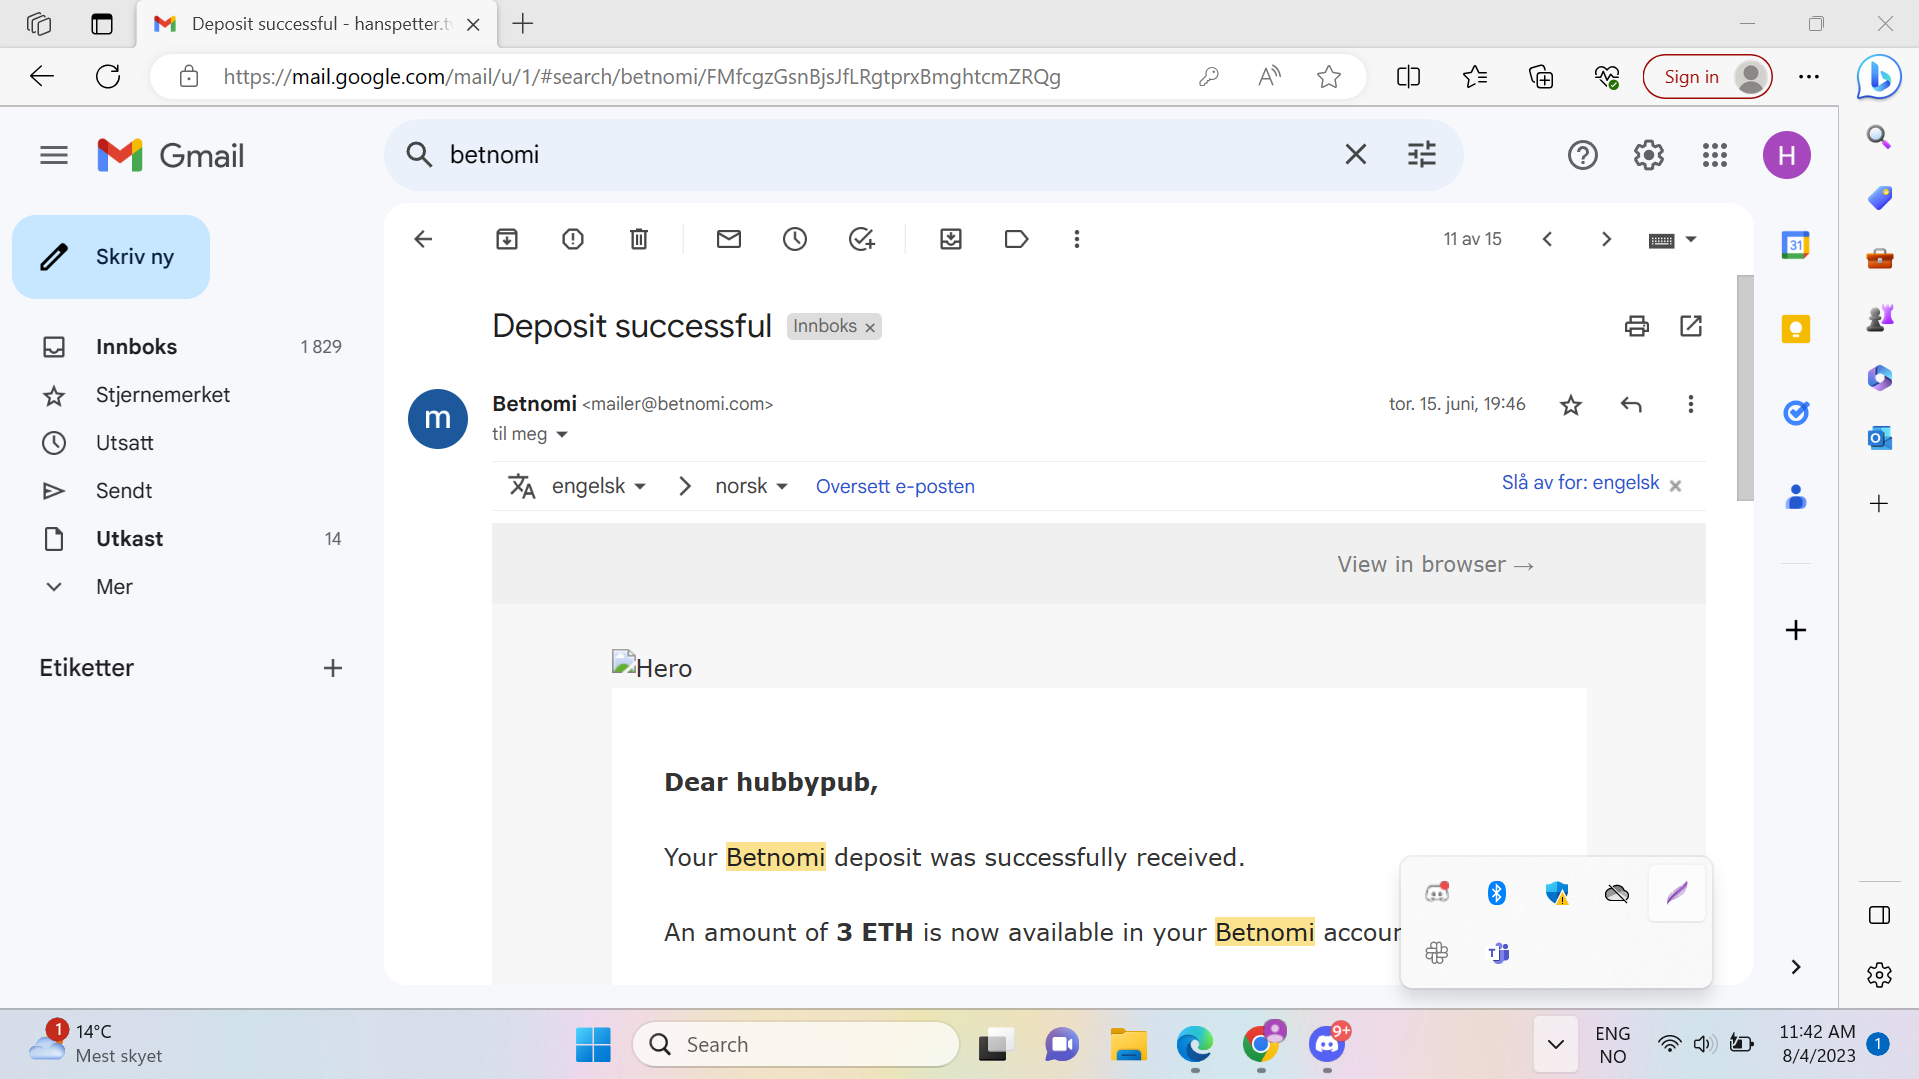
Task: Open Gmail support help icon
Action: (1583, 155)
